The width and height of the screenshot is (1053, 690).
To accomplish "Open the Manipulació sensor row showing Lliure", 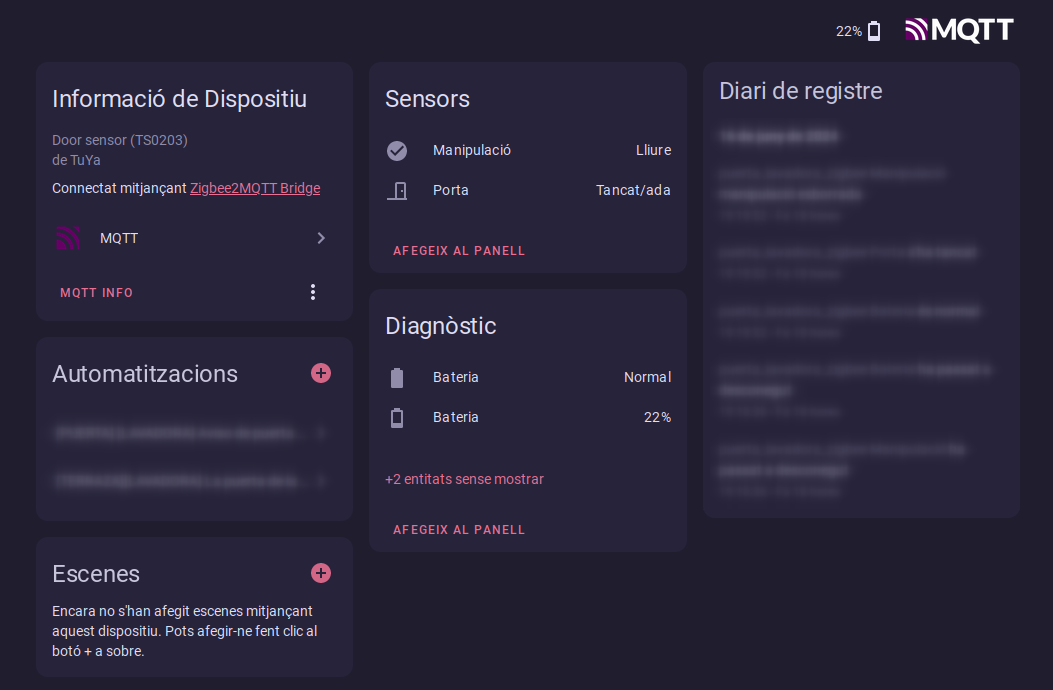I will click(x=528, y=150).
